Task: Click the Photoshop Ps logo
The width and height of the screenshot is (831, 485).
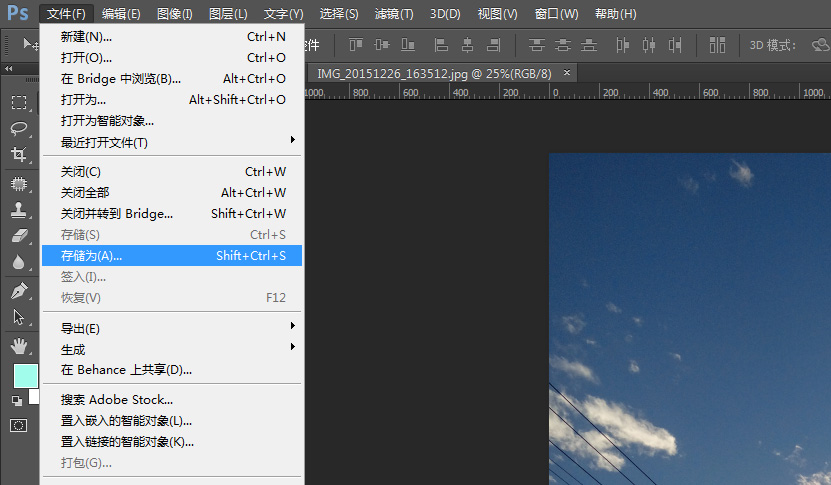Action: pyautogui.click(x=17, y=12)
